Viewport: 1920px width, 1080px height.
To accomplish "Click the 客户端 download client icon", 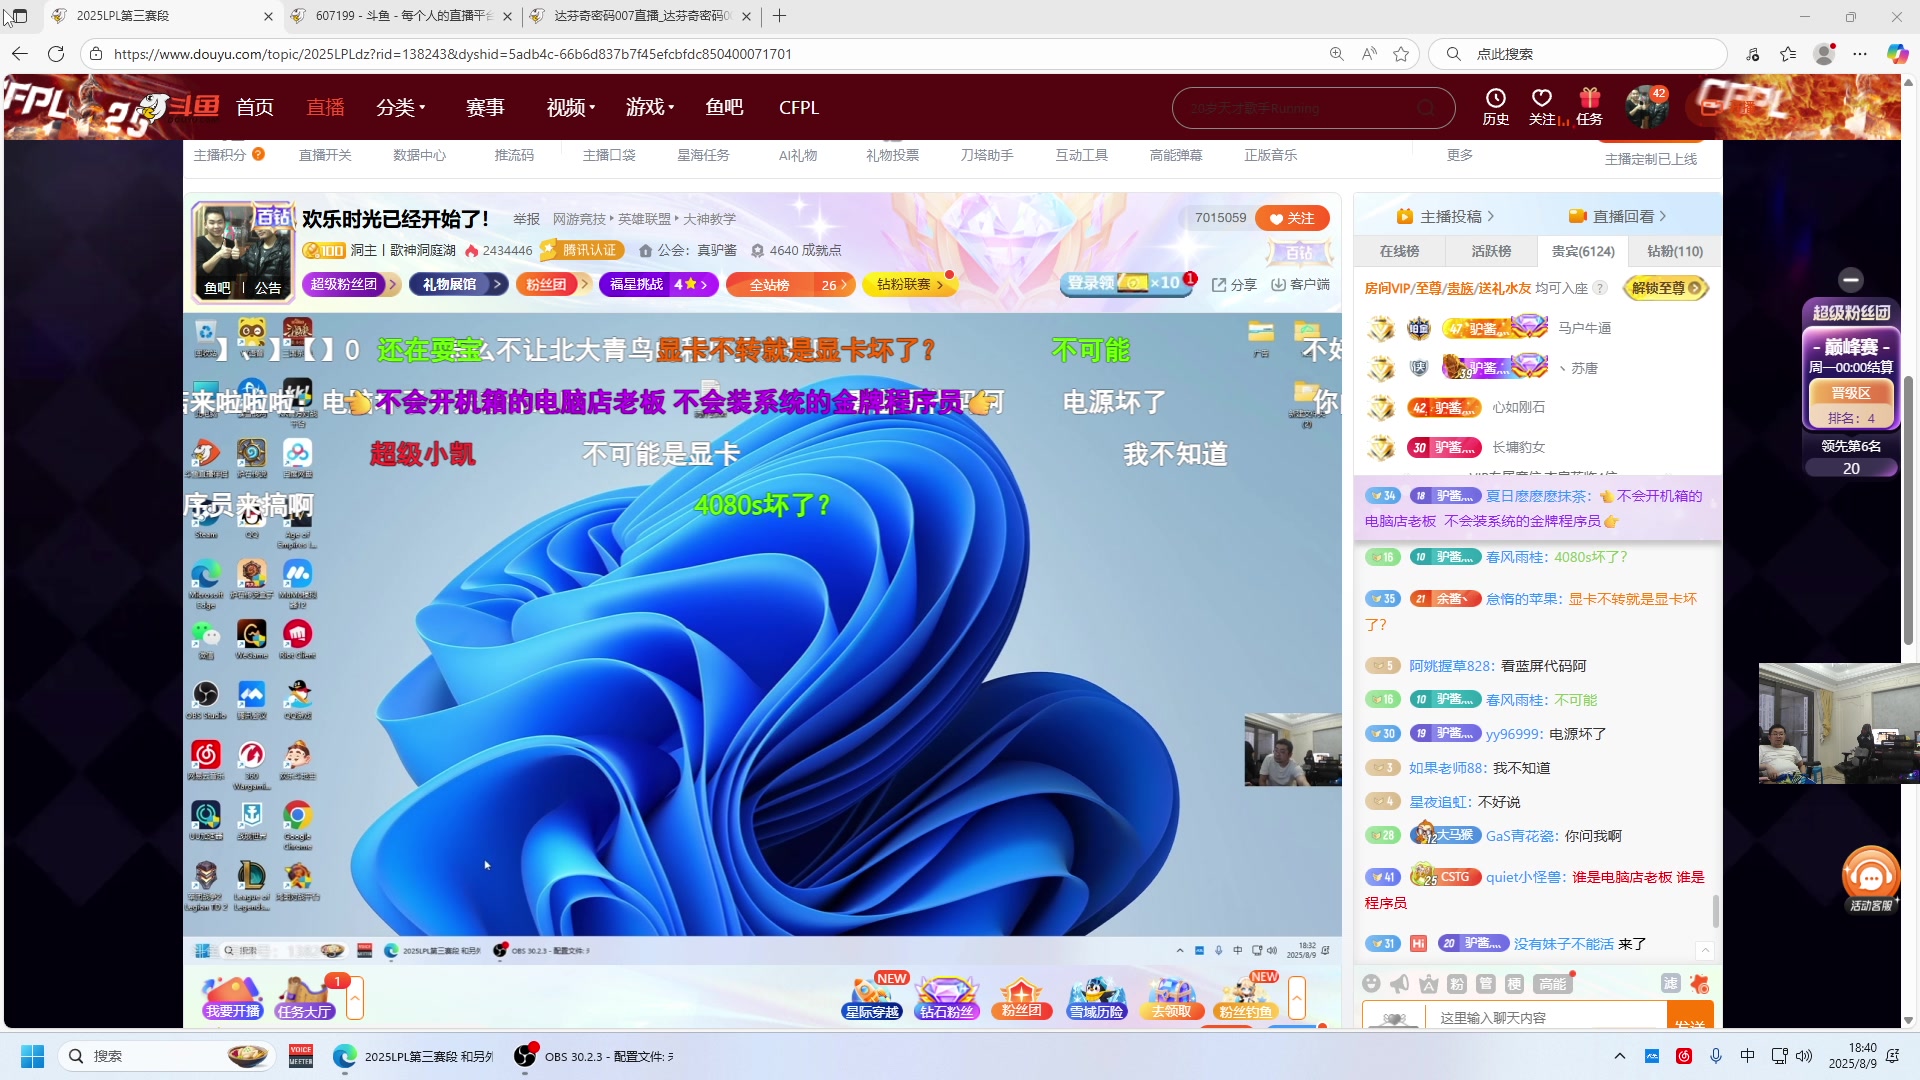I will [1300, 285].
